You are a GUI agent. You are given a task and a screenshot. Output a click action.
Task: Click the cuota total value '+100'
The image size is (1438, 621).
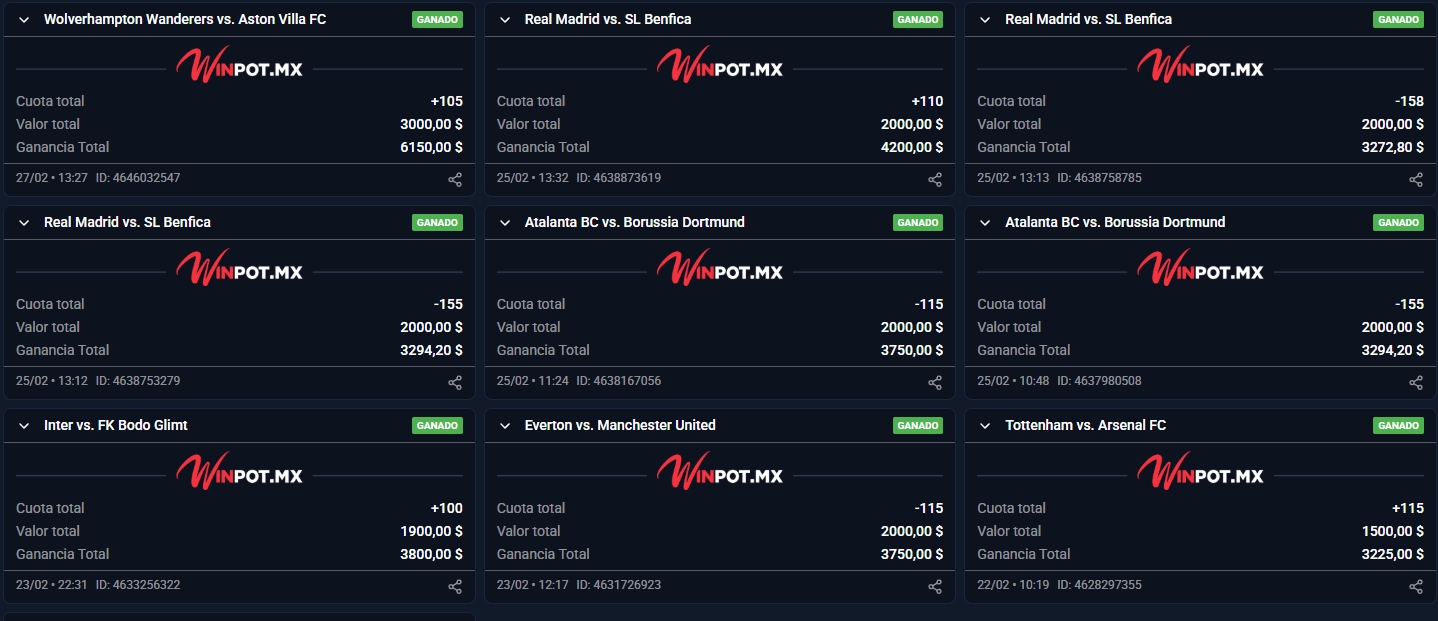click(447, 508)
